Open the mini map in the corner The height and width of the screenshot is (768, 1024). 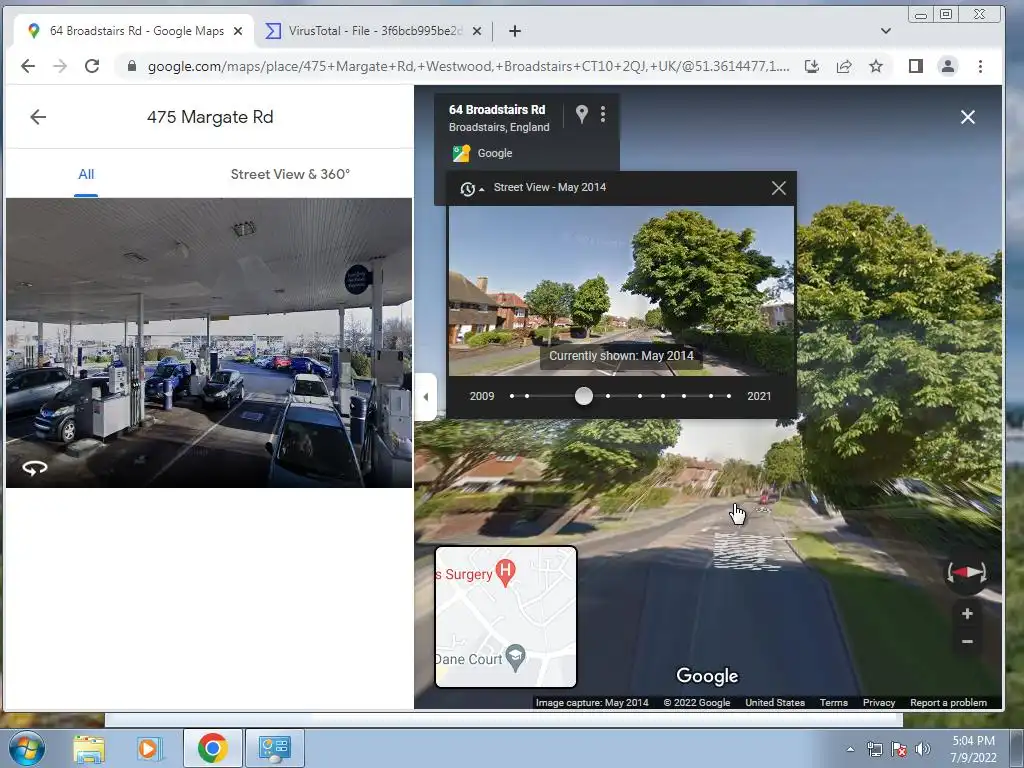(506, 617)
